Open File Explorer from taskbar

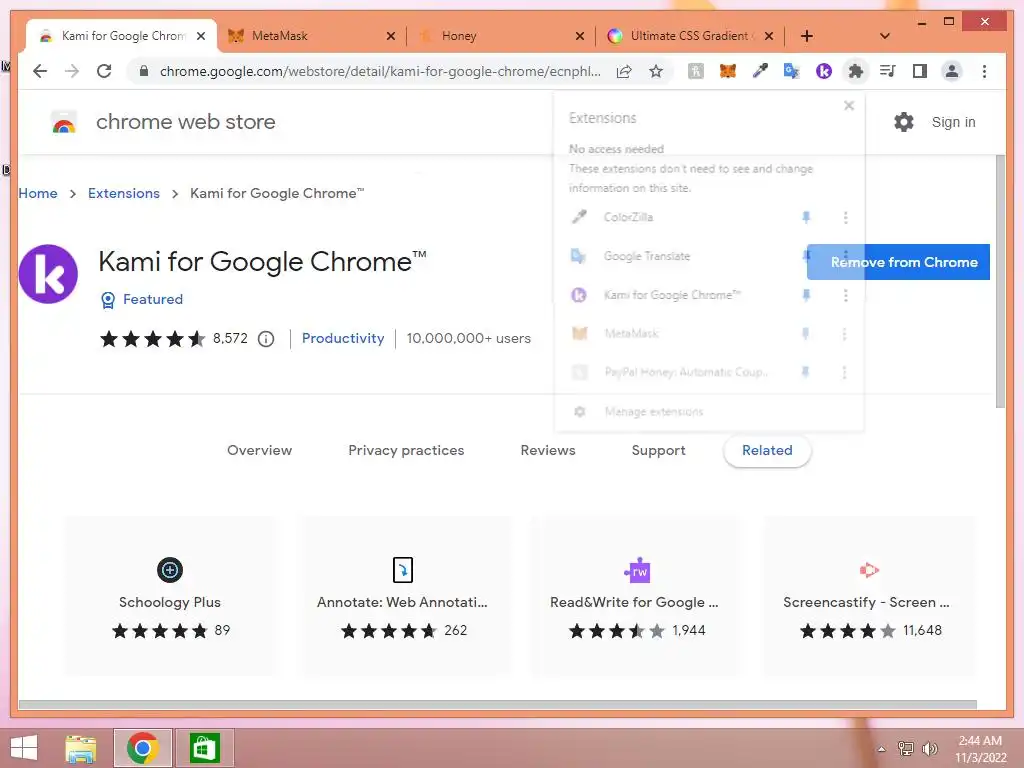click(81, 748)
